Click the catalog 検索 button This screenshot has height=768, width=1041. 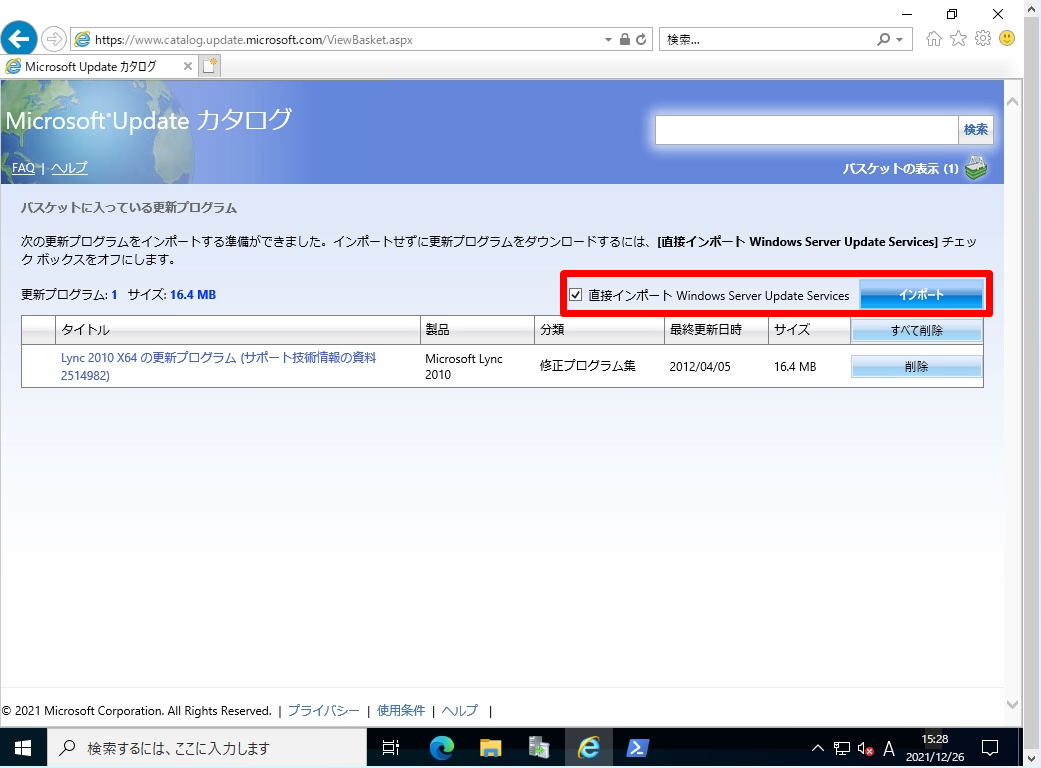click(x=975, y=129)
